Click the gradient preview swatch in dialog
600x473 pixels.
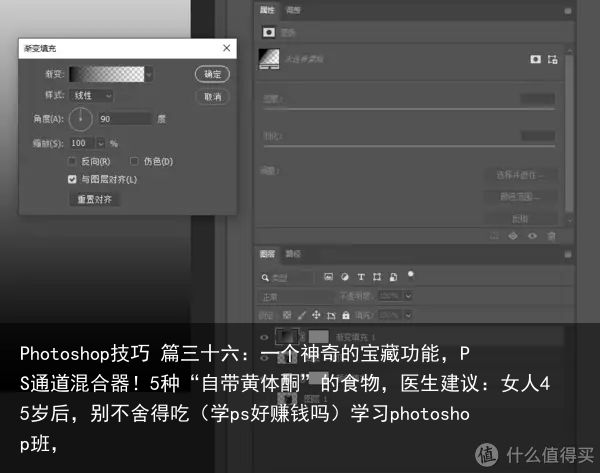[107, 74]
